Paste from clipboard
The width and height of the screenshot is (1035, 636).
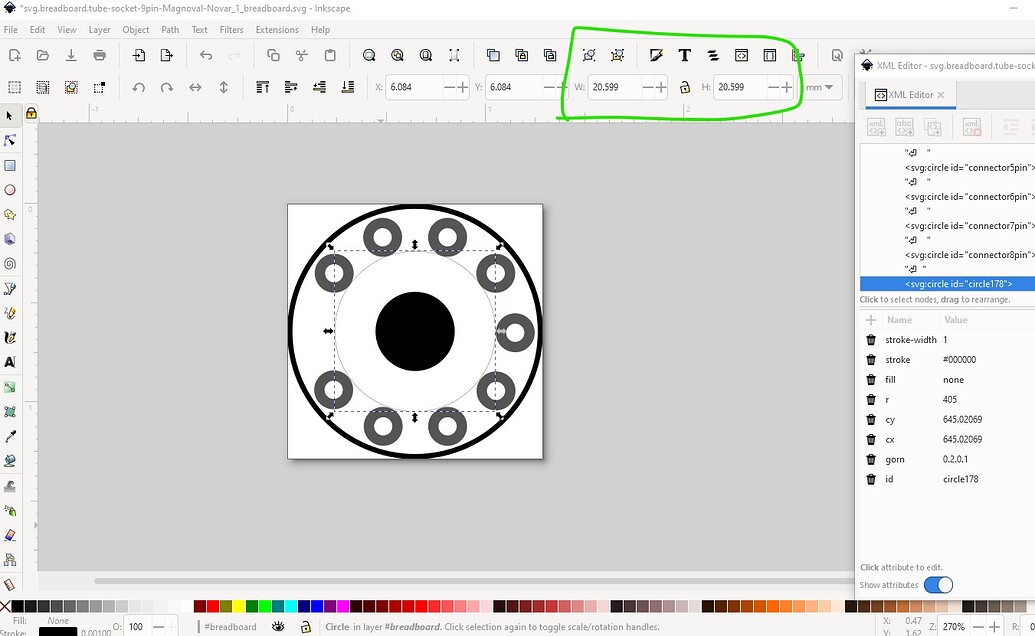(330, 55)
